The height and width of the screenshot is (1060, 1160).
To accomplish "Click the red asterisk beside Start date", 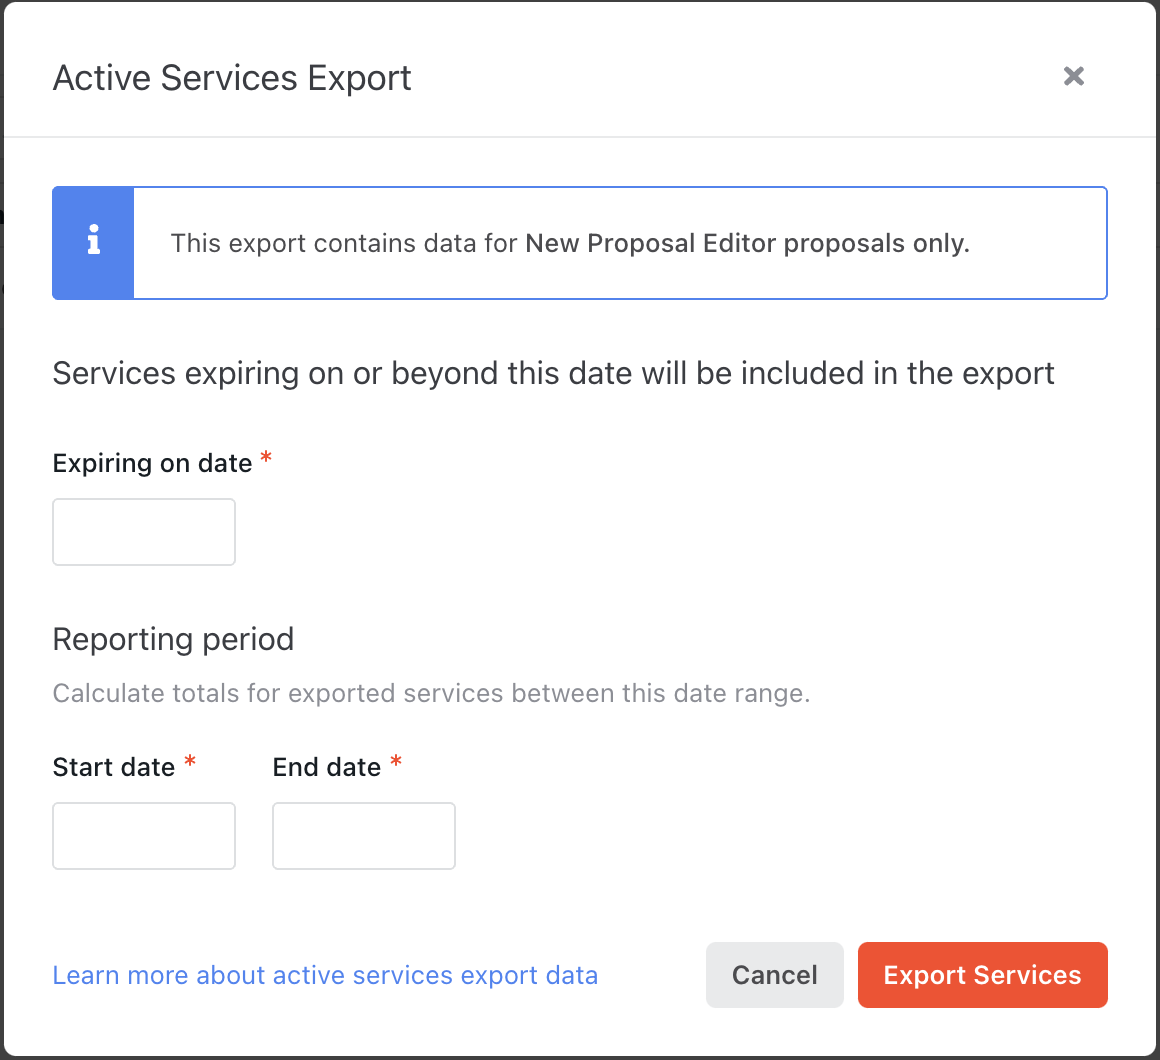I will point(190,761).
